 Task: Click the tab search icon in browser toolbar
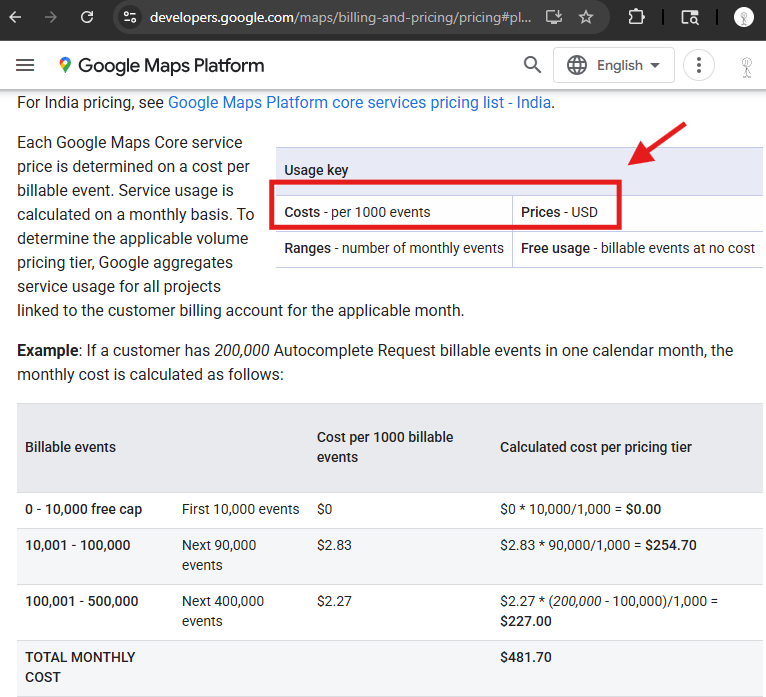pyautogui.click(x=690, y=18)
